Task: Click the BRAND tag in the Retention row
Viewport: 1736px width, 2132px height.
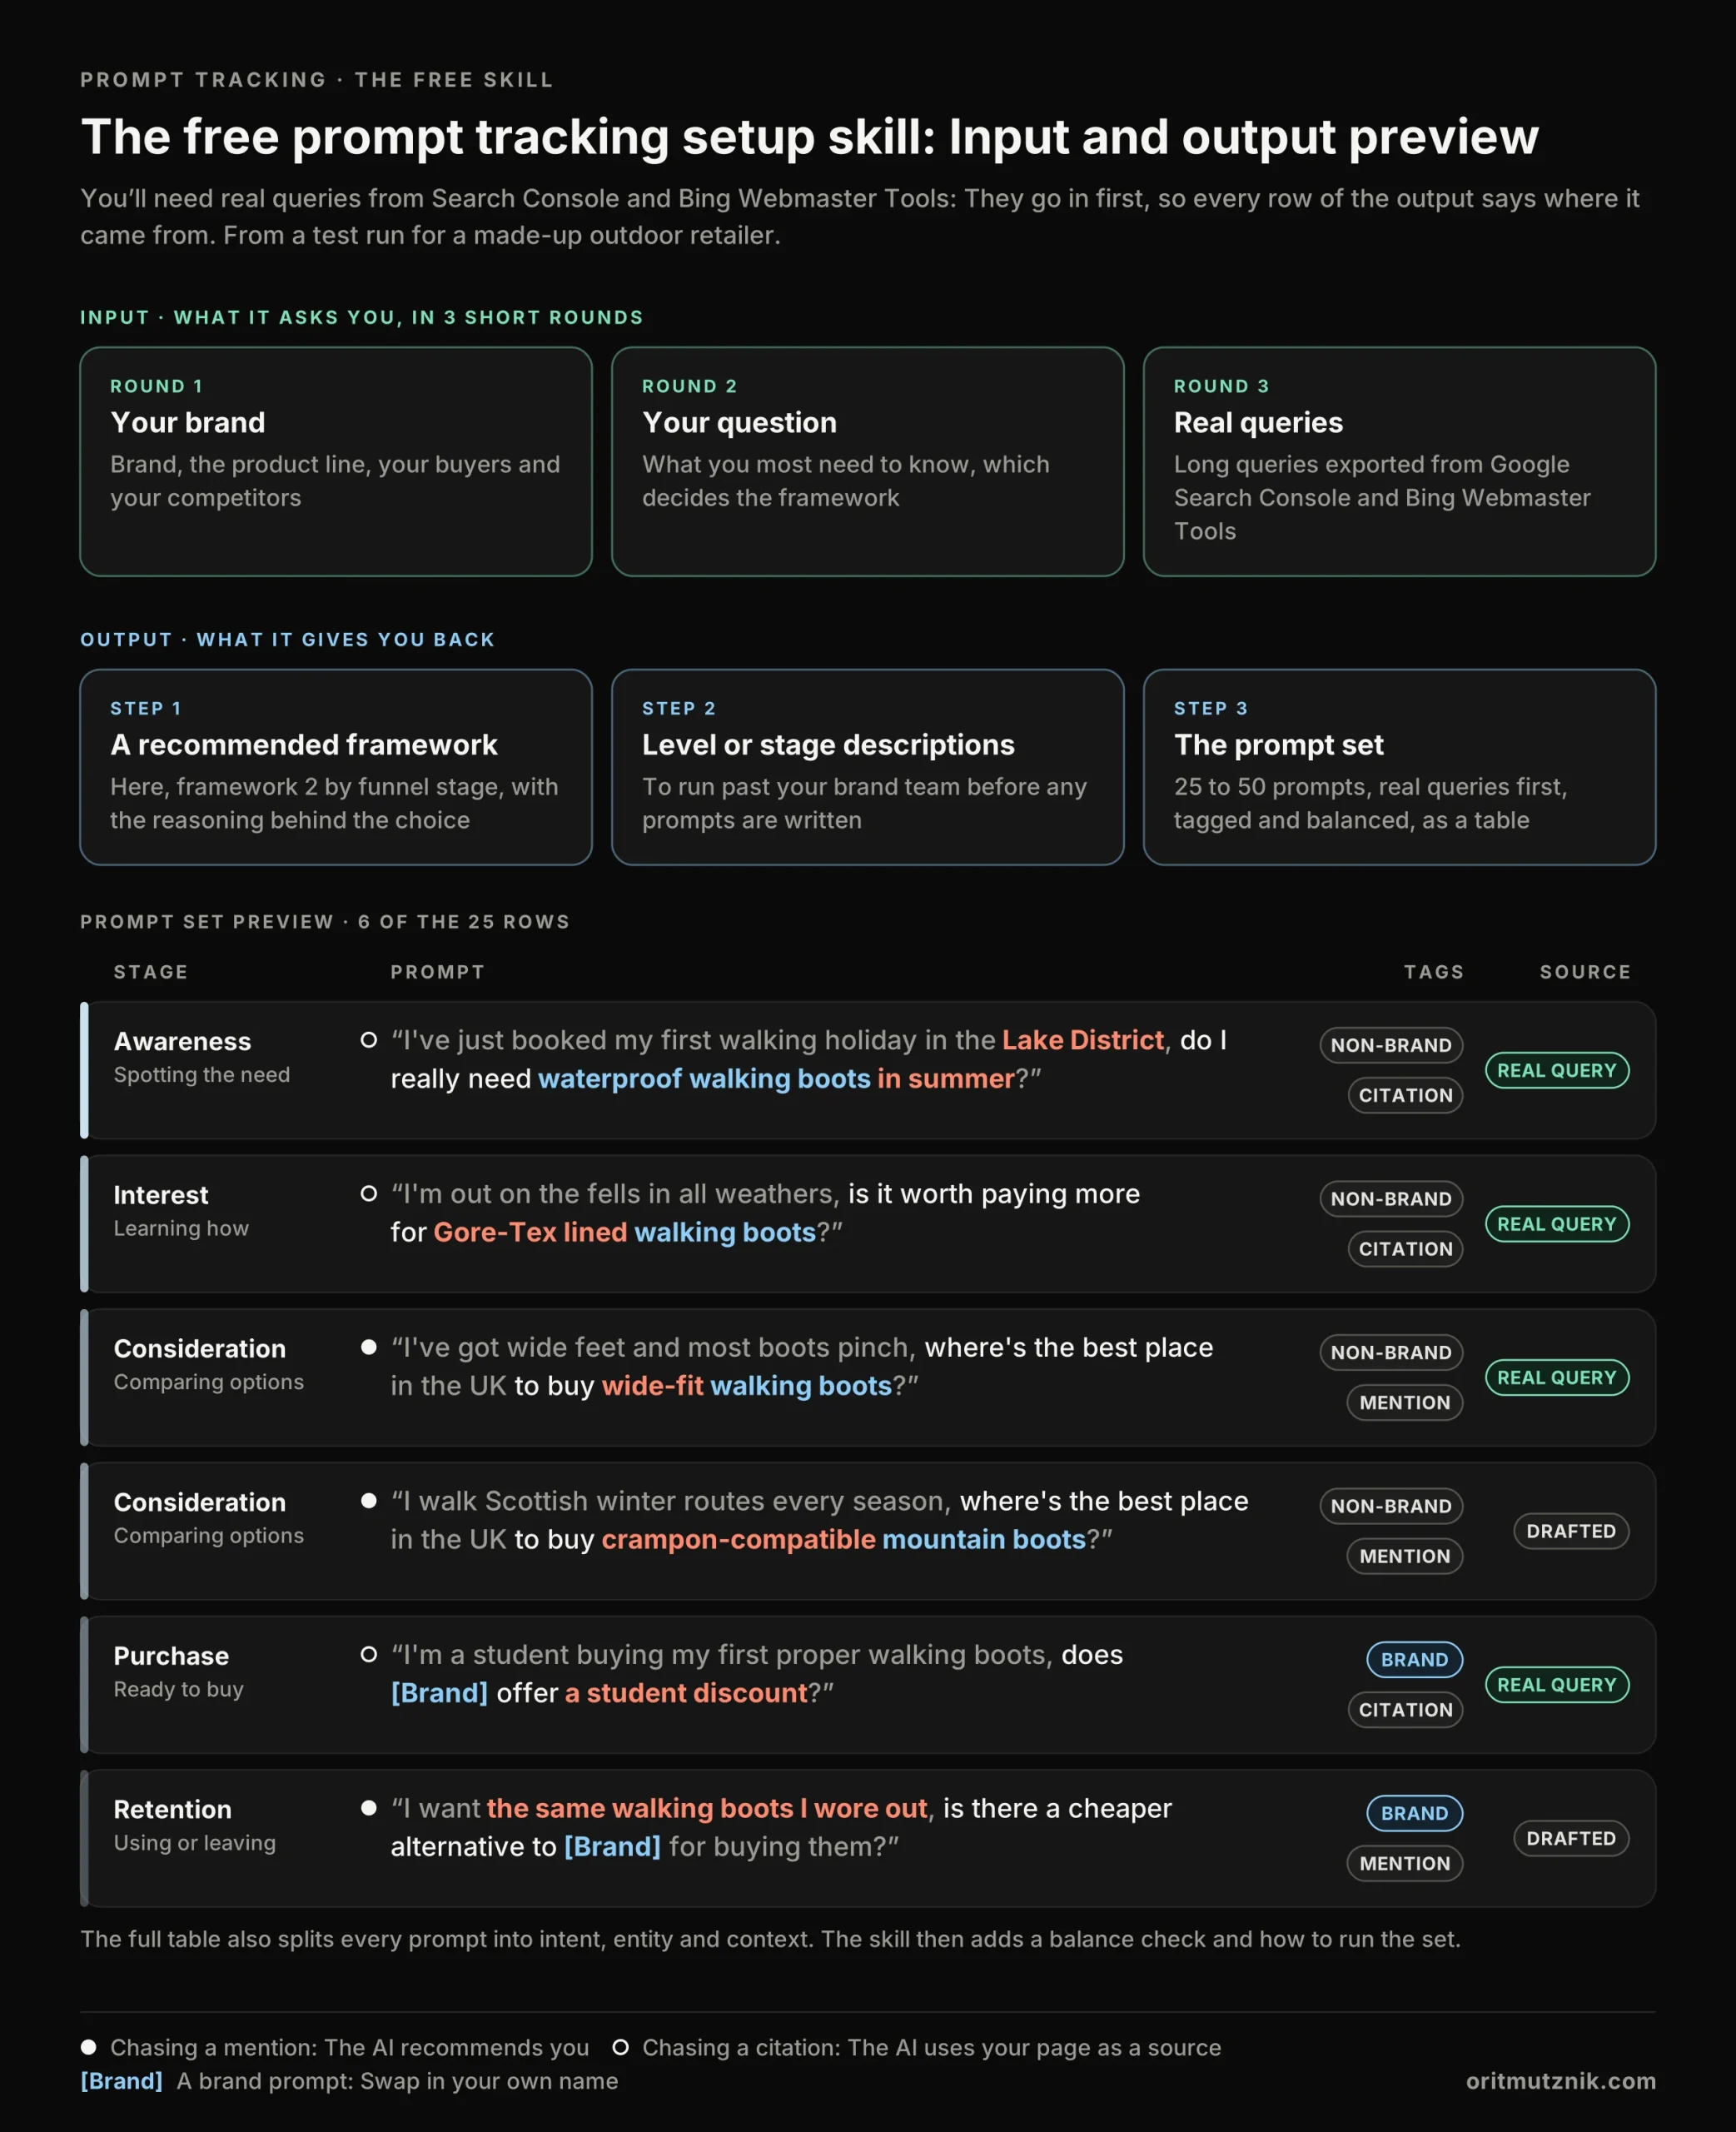Action: 1414,1813
